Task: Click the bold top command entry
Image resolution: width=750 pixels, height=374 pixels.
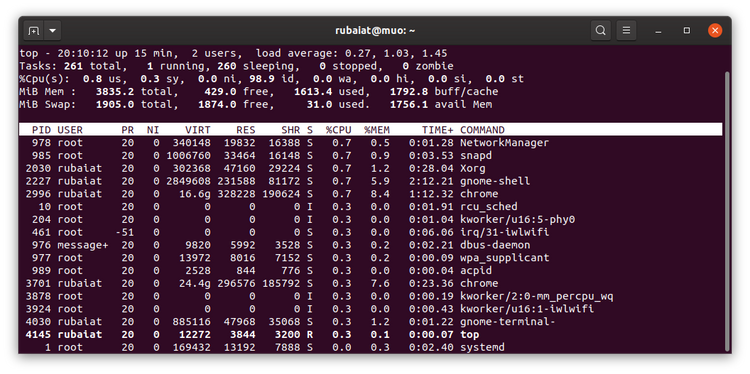Action: pyautogui.click(x=470, y=334)
